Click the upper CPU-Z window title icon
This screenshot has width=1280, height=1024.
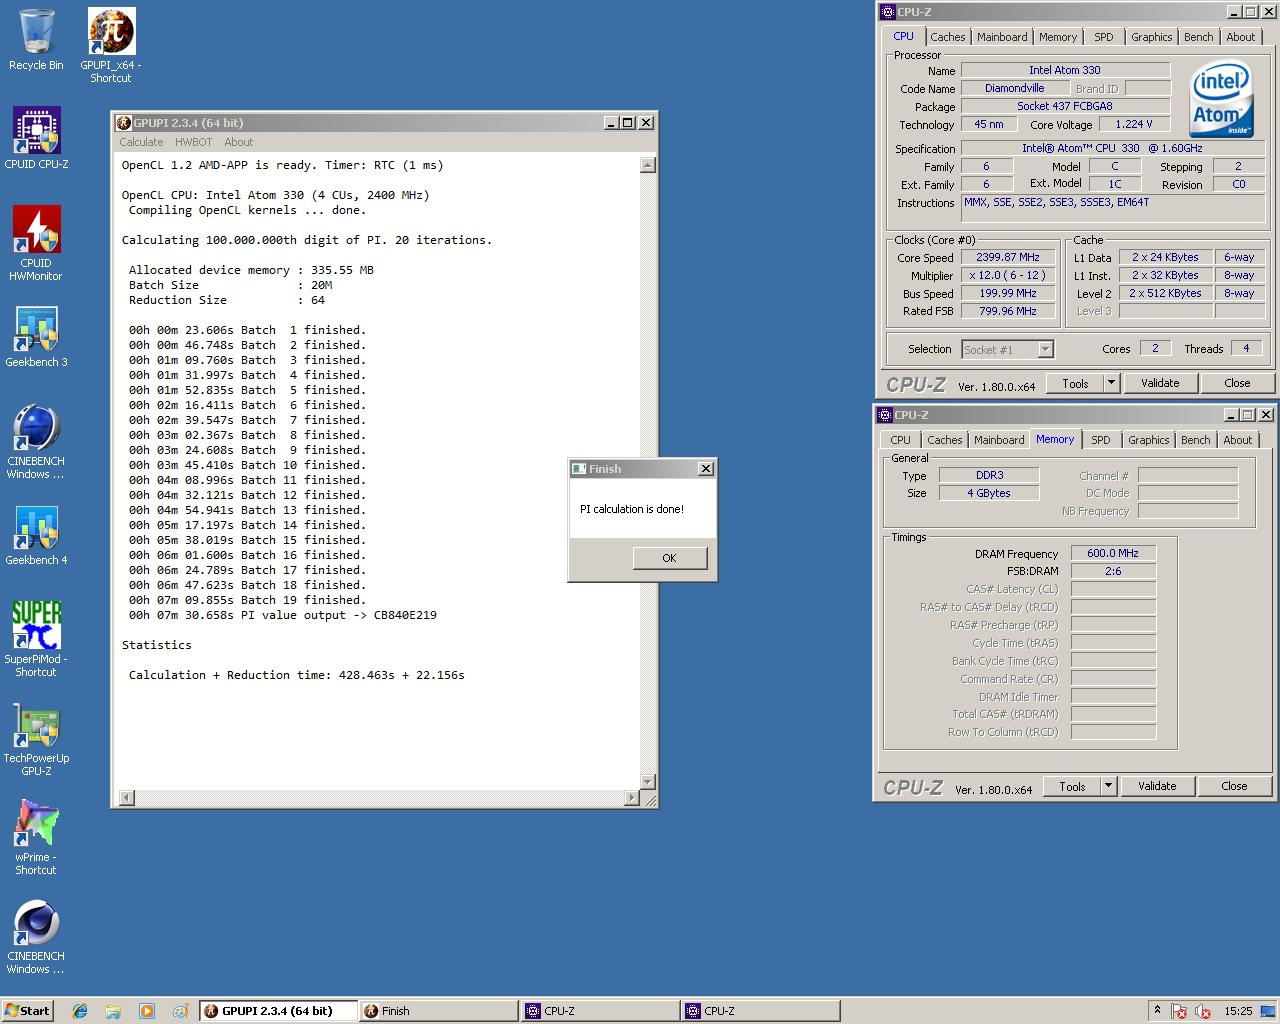coord(887,12)
